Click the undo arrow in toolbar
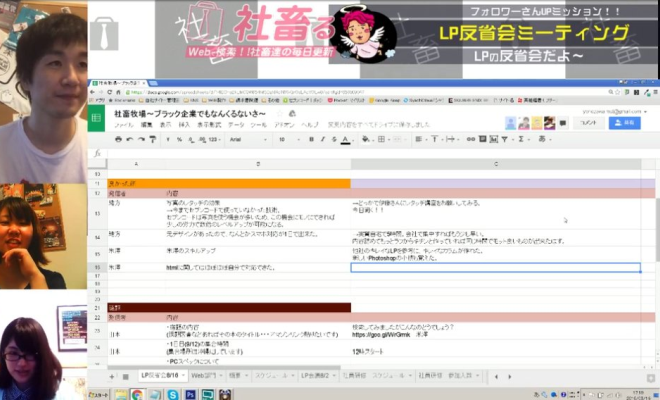Image resolution: width=660 pixels, height=400 pixels. pos(131,139)
